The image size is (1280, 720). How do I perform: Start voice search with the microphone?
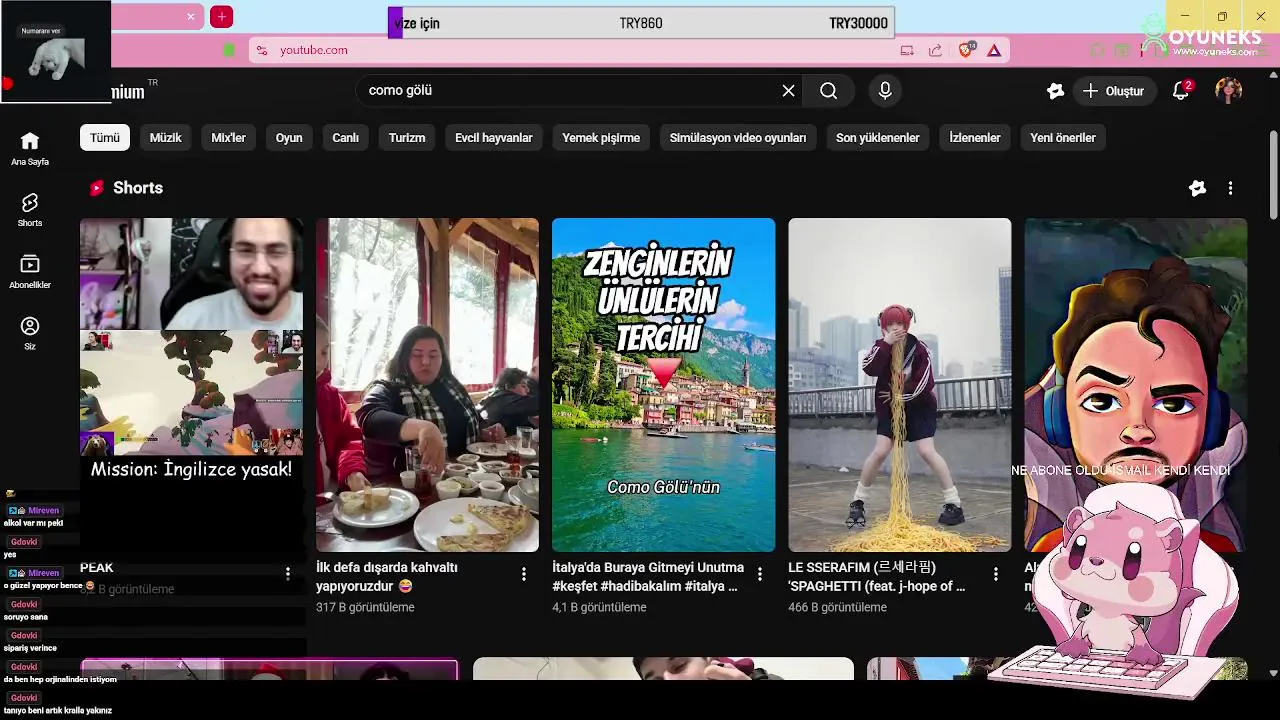(885, 91)
